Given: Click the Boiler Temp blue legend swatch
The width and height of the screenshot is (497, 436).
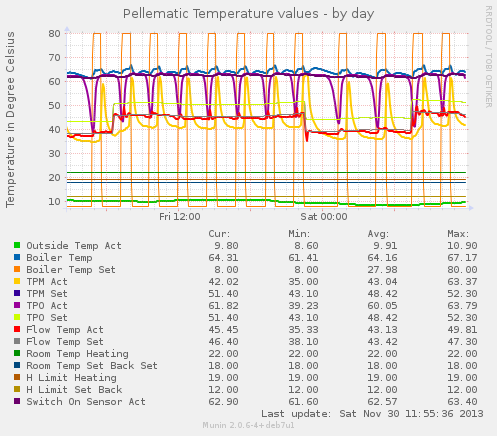Looking at the screenshot, I should pyautogui.click(x=17, y=257).
